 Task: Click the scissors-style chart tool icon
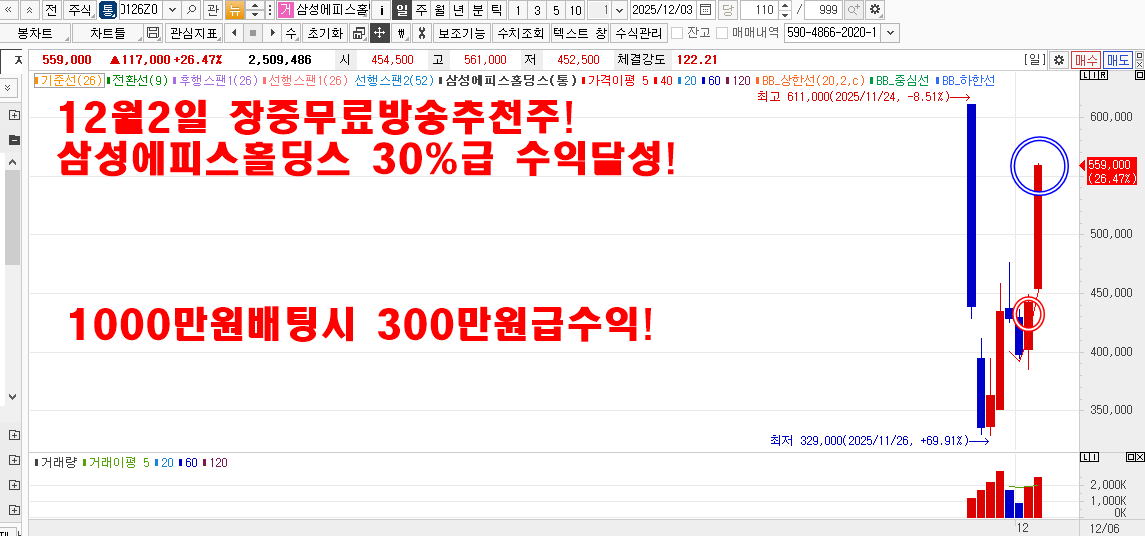point(422,33)
